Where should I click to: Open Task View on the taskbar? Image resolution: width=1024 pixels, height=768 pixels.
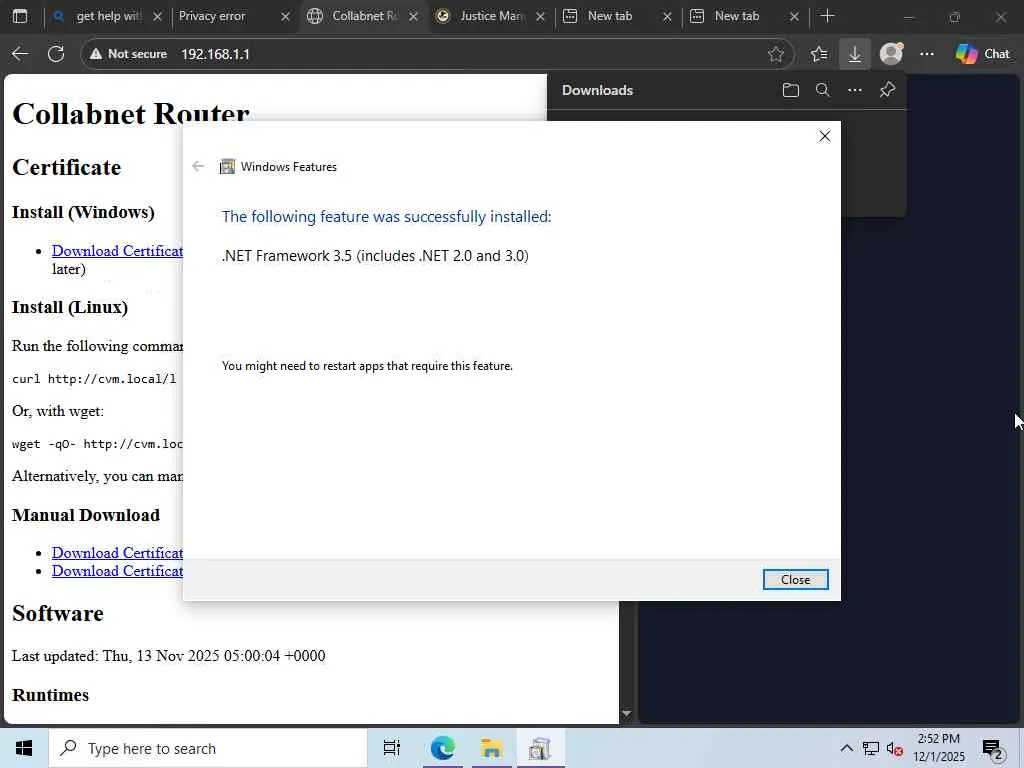coord(391,748)
